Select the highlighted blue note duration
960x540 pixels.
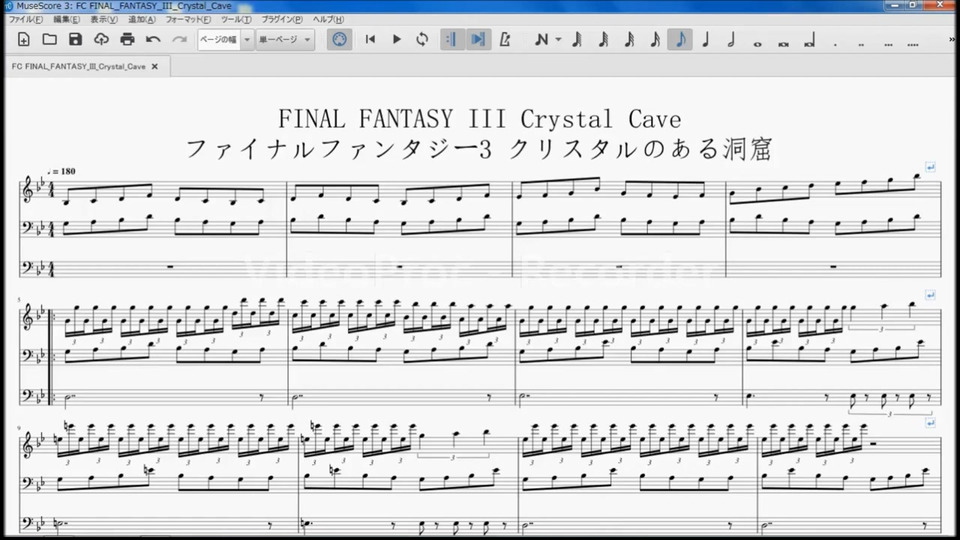coord(680,40)
